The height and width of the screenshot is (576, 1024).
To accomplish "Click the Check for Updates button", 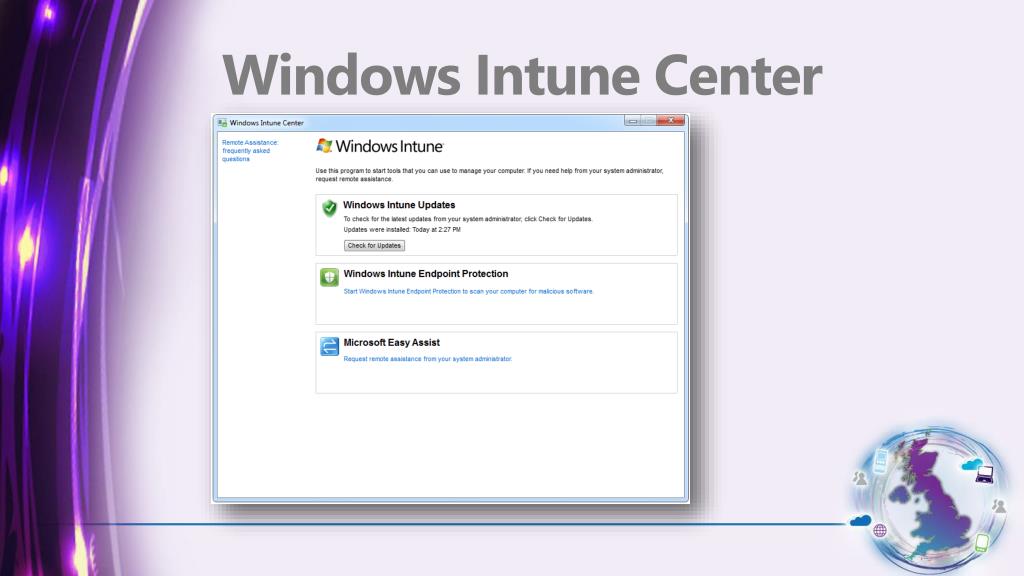I will [374, 246].
